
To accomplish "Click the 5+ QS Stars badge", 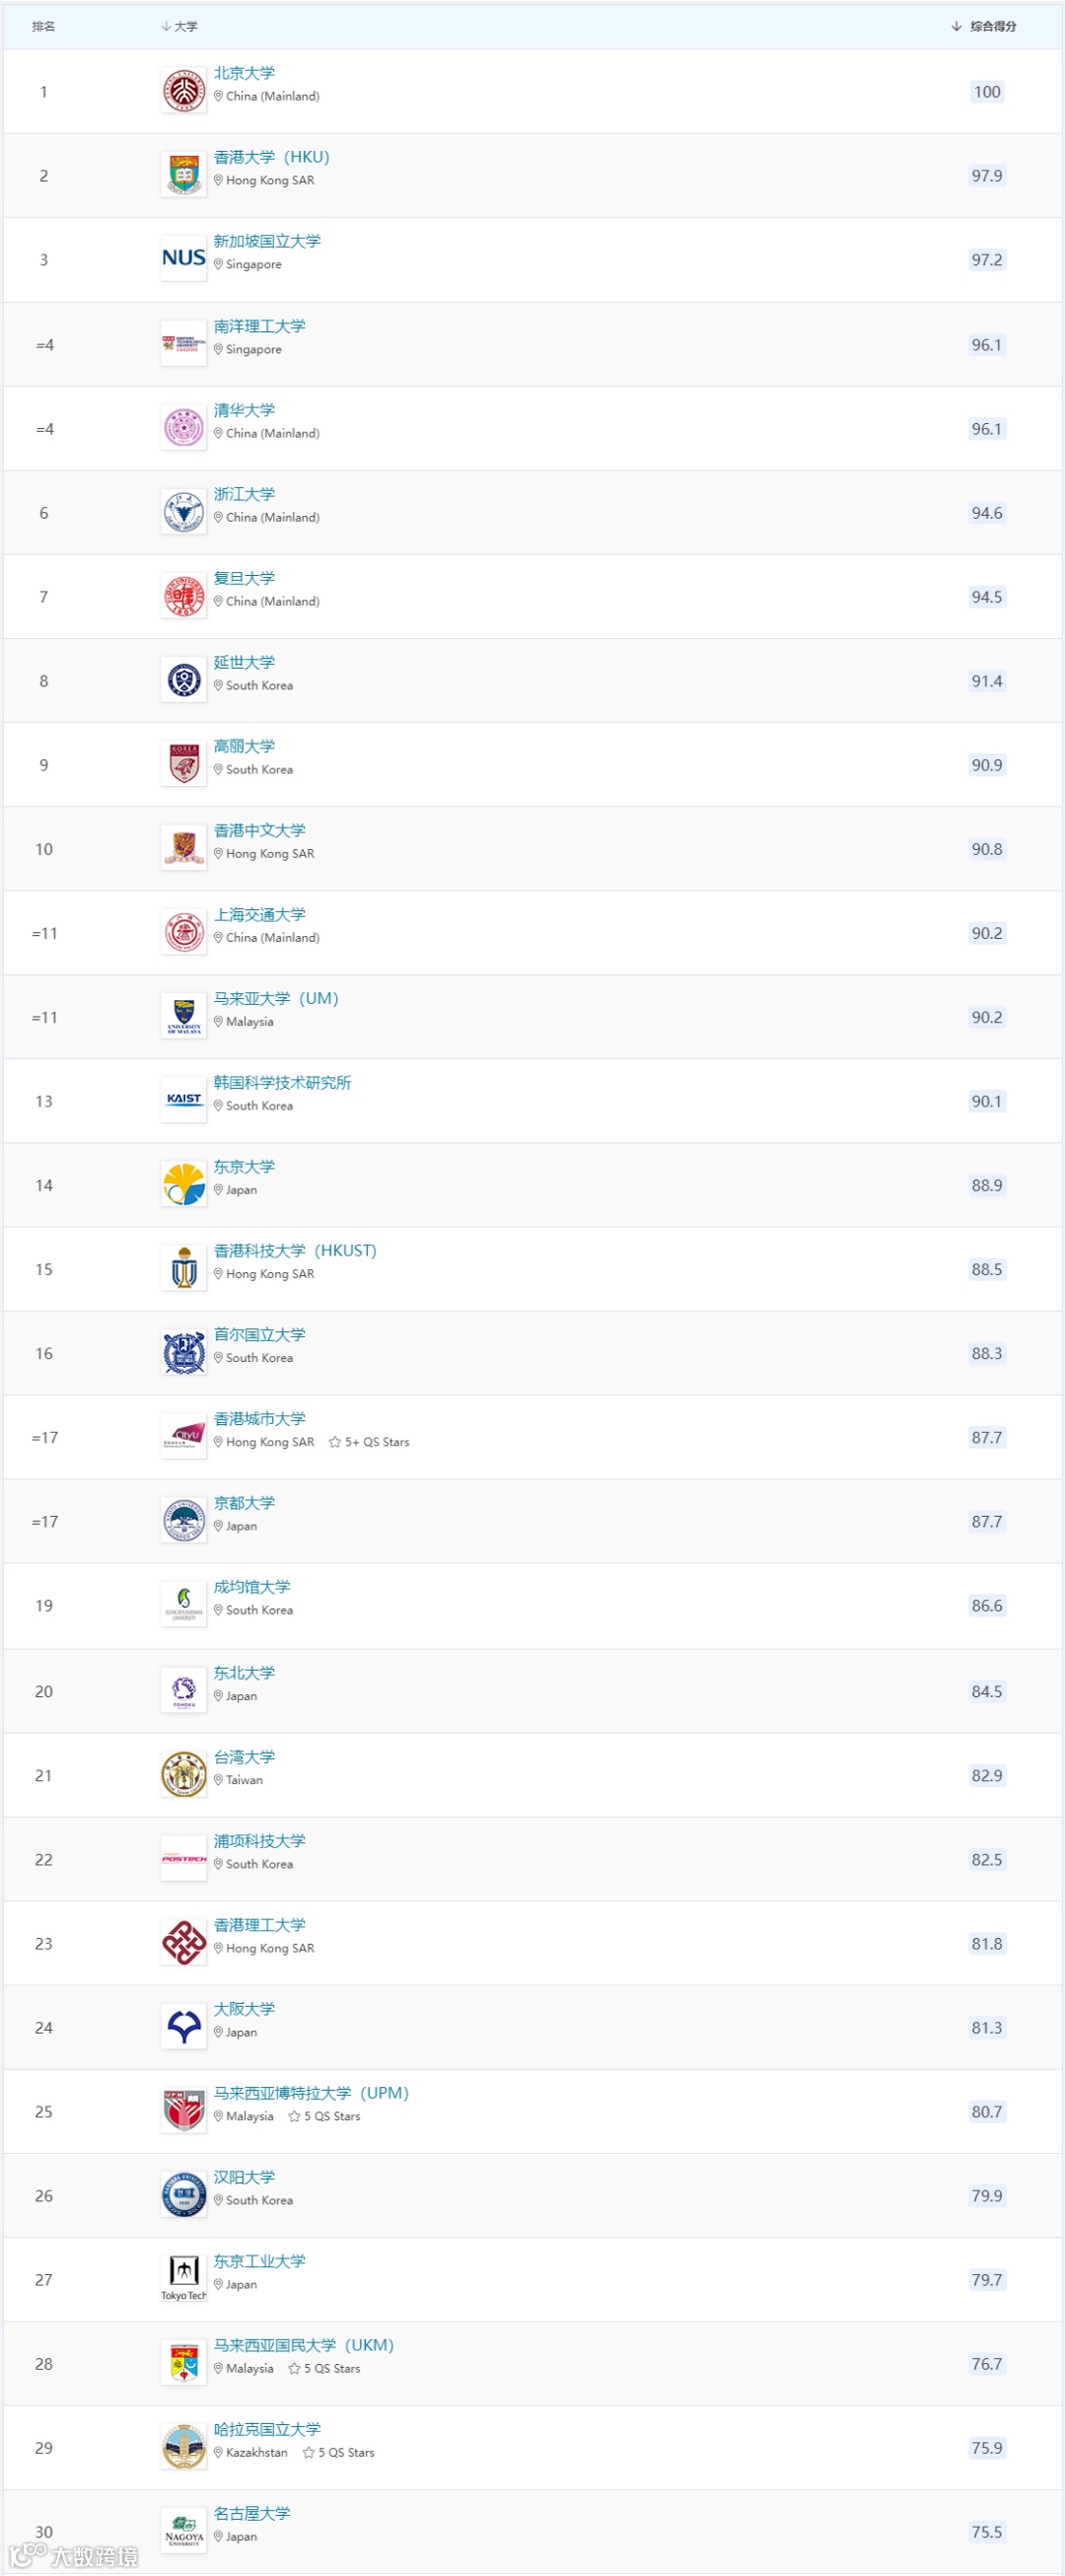I will point(369,1442).
